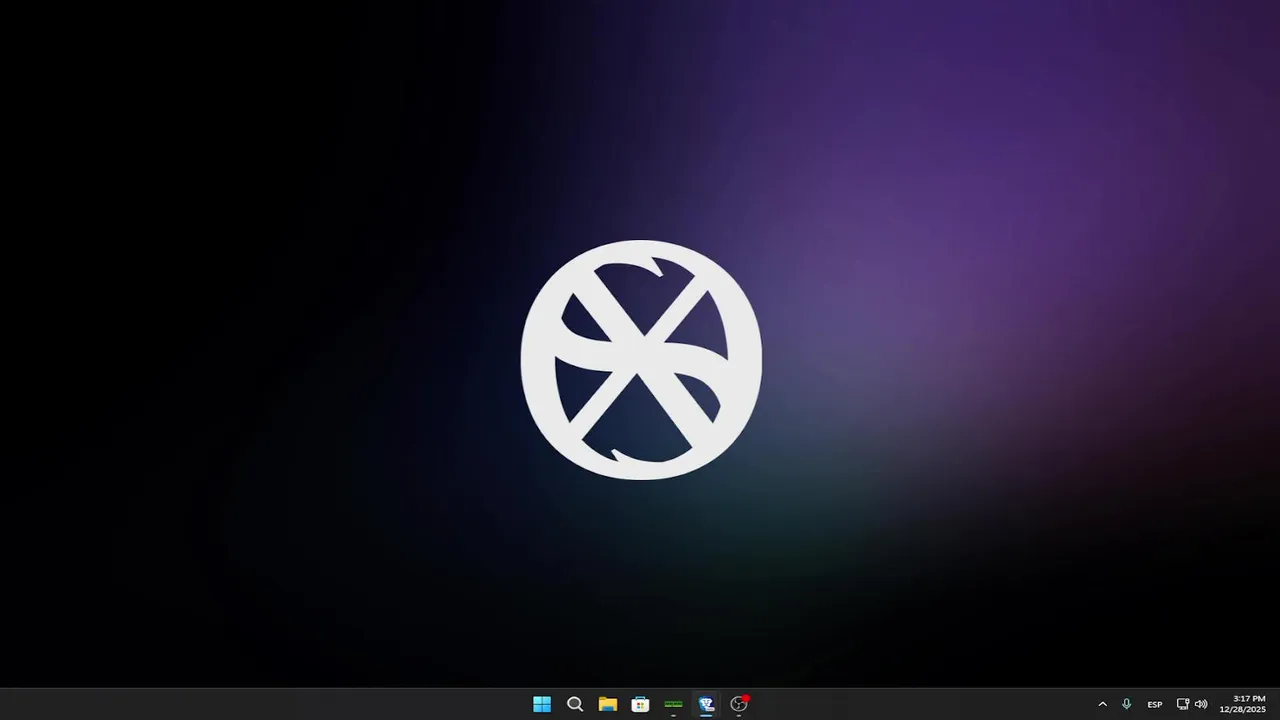Open the Windows Start menu
Viewport: 1280px width, 720px height.
coord(542,704)
